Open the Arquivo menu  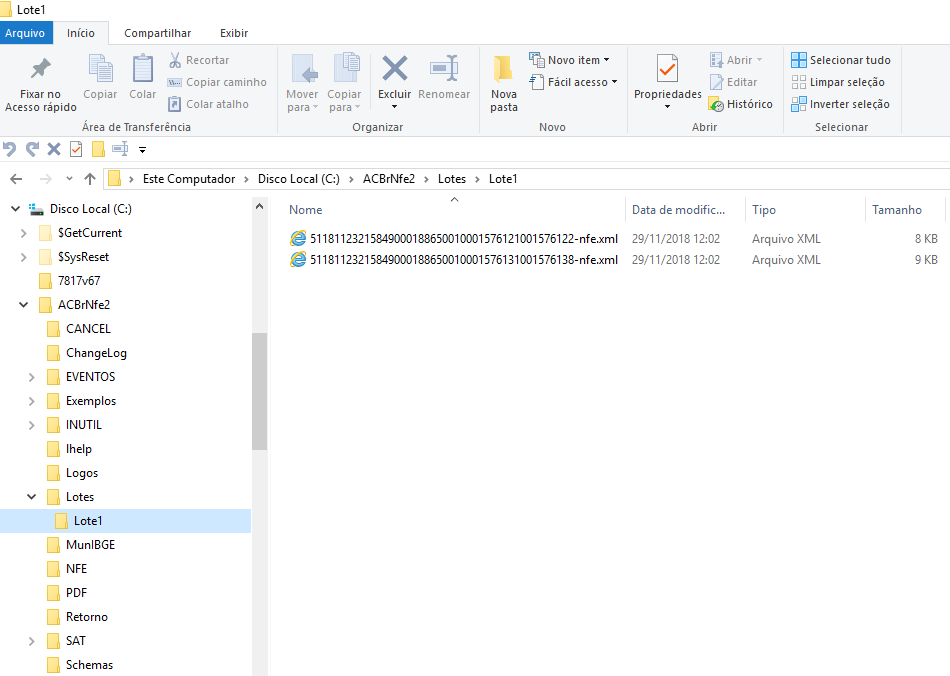click(x=25, y=33)
